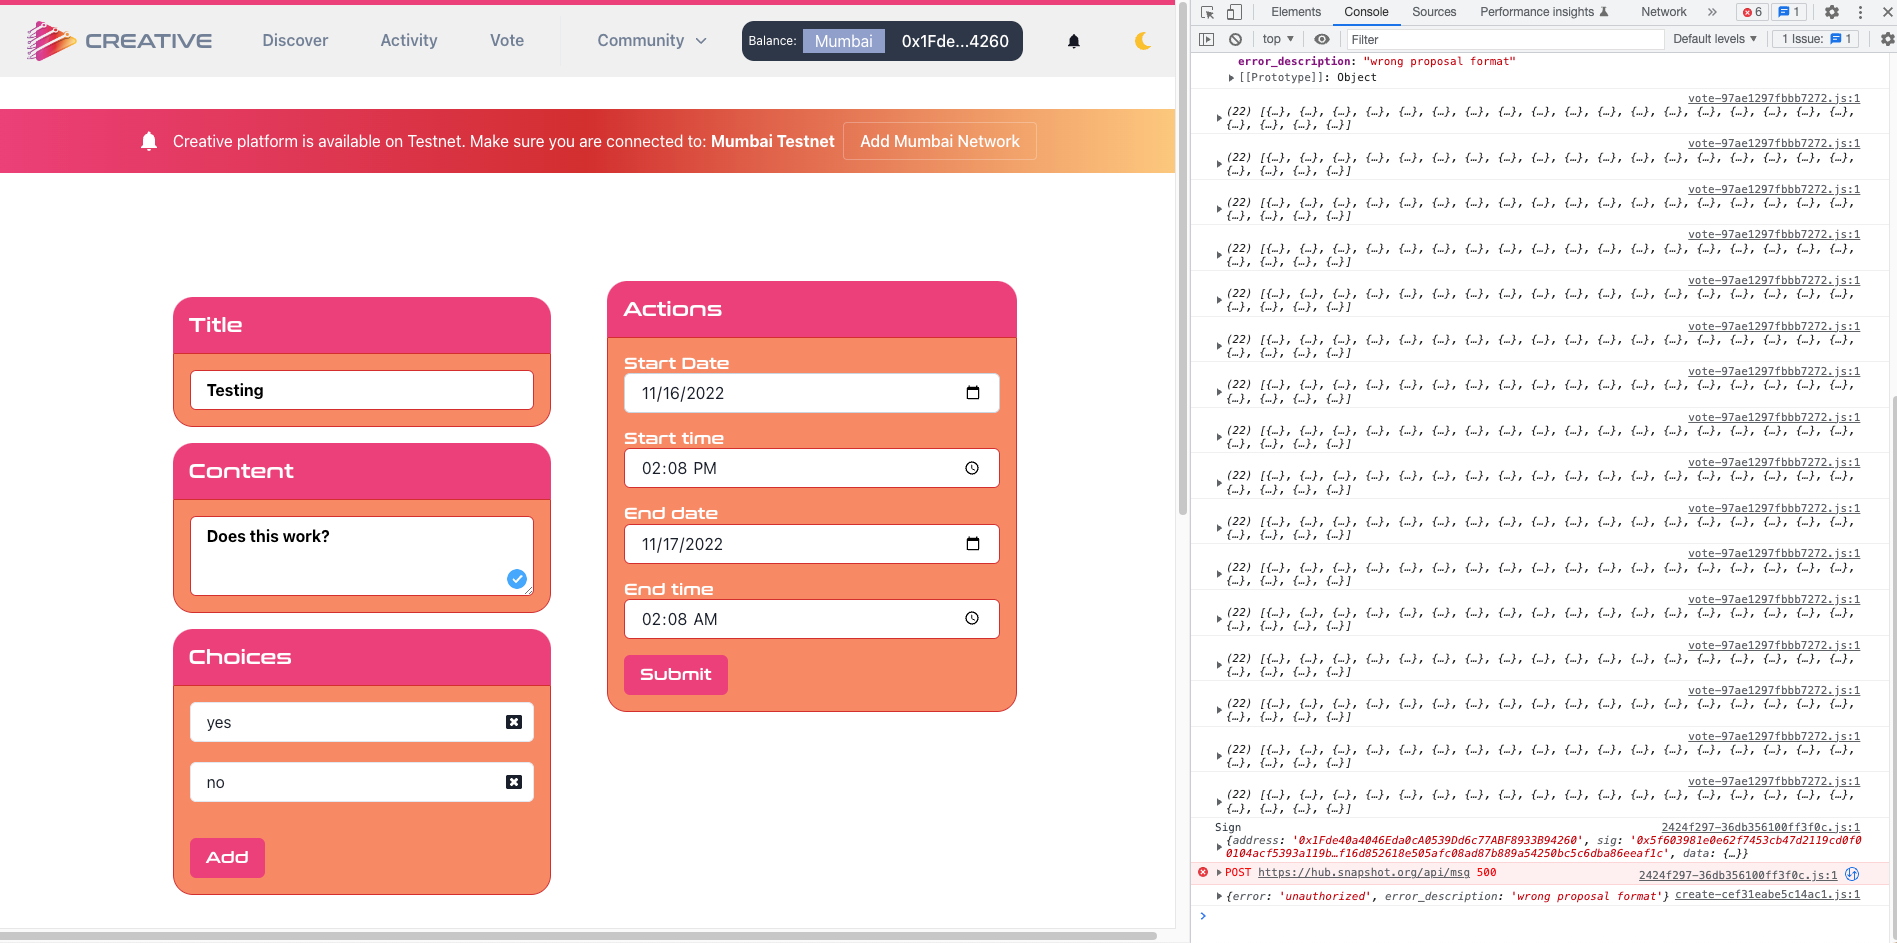Click the Add Mumbai Network button
The width and height of the screenshot is (1897, 943).
pyautogui.click(x=940, y=141)
